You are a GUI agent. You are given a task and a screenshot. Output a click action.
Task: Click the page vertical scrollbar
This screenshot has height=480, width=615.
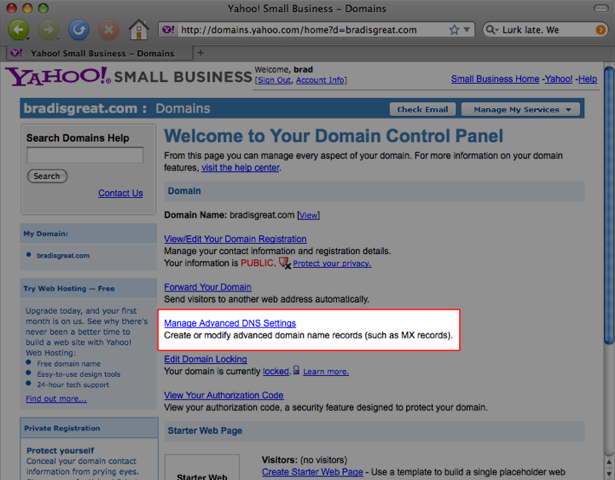609,206
